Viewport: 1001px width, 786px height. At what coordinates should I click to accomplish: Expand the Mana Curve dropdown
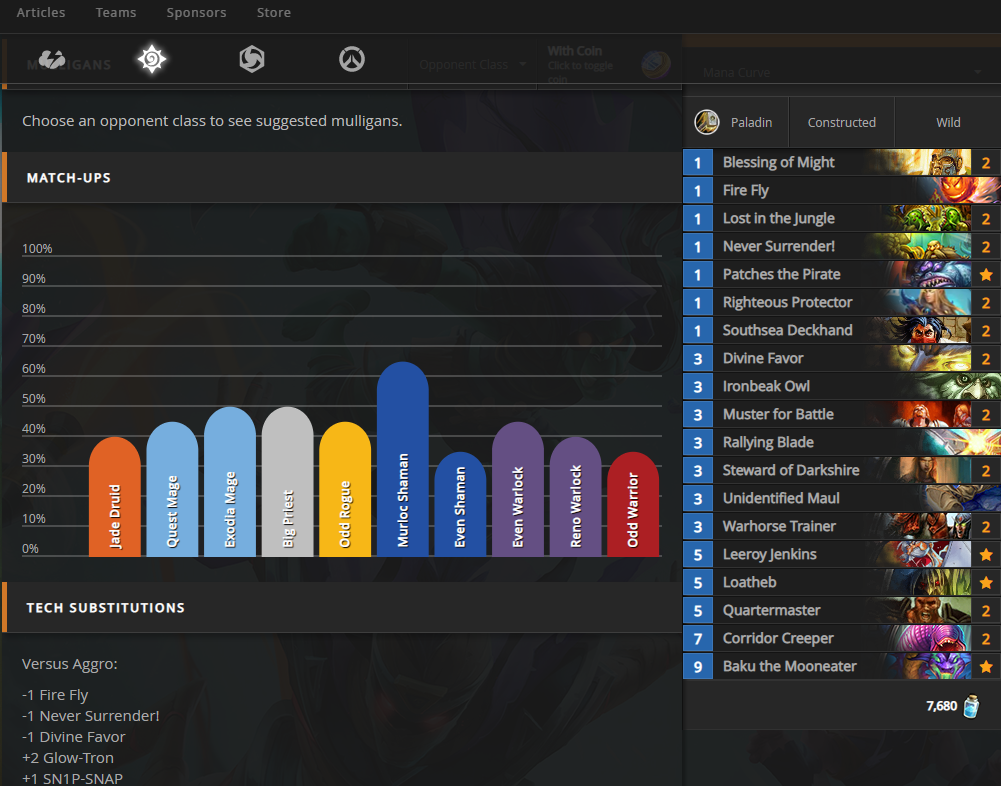click(x=841, y=72)
